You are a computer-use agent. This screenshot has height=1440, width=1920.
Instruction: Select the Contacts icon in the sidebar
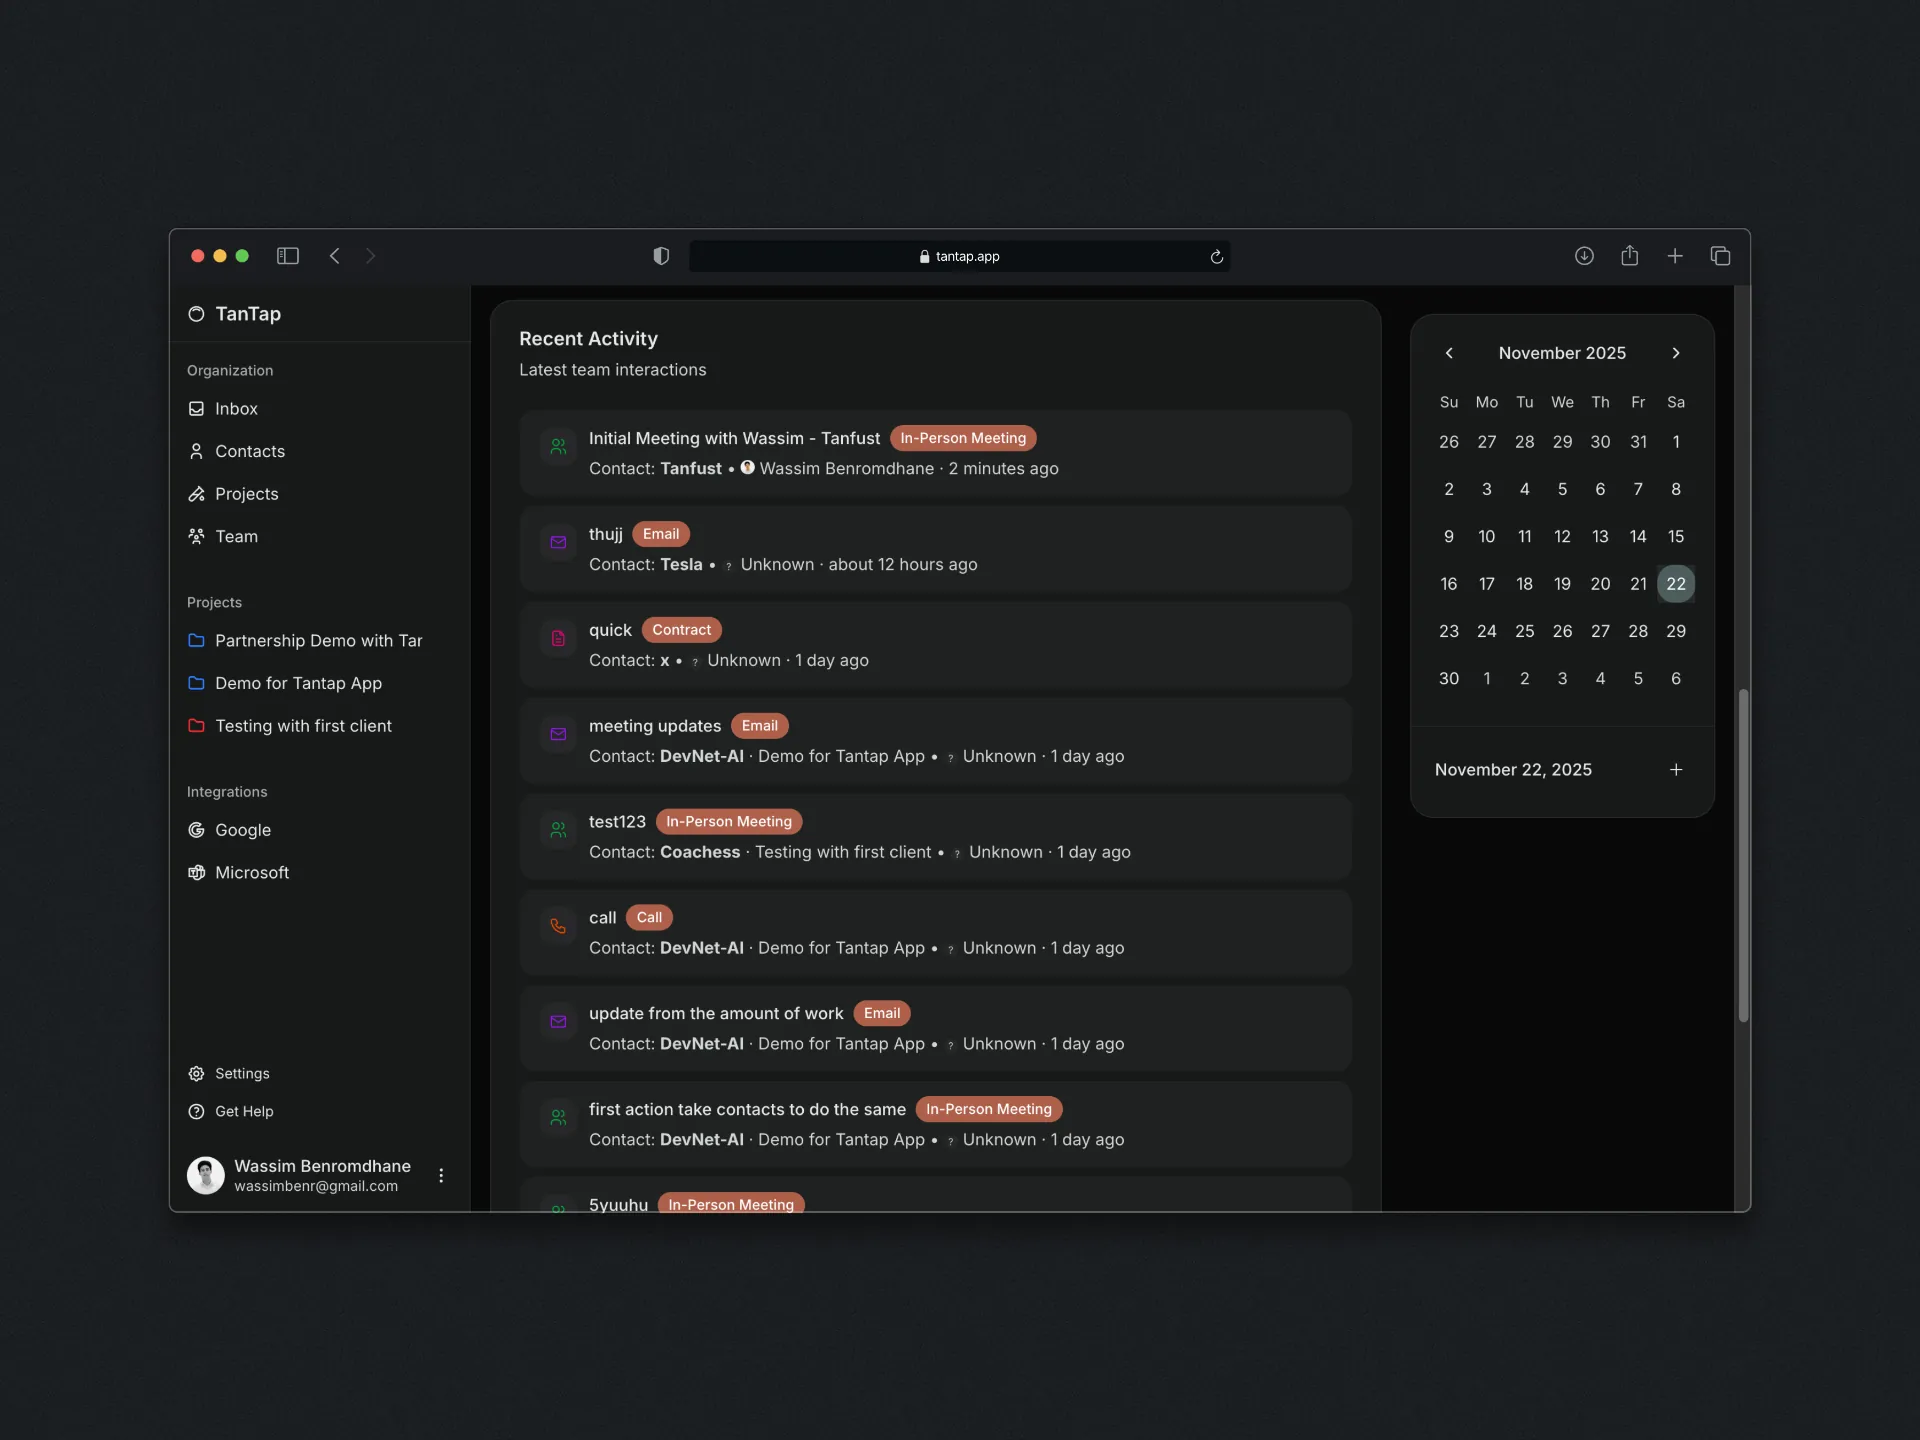(x=196, y=451)
